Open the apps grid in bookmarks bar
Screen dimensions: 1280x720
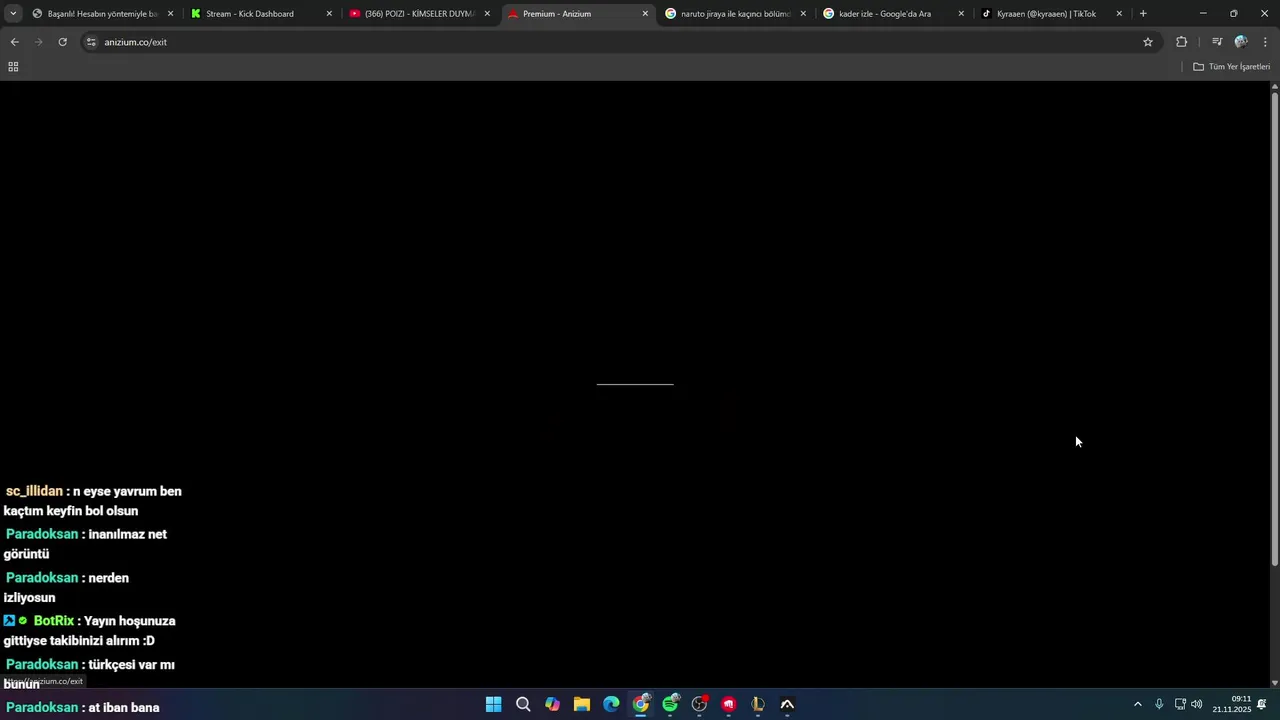pos(13,67)
